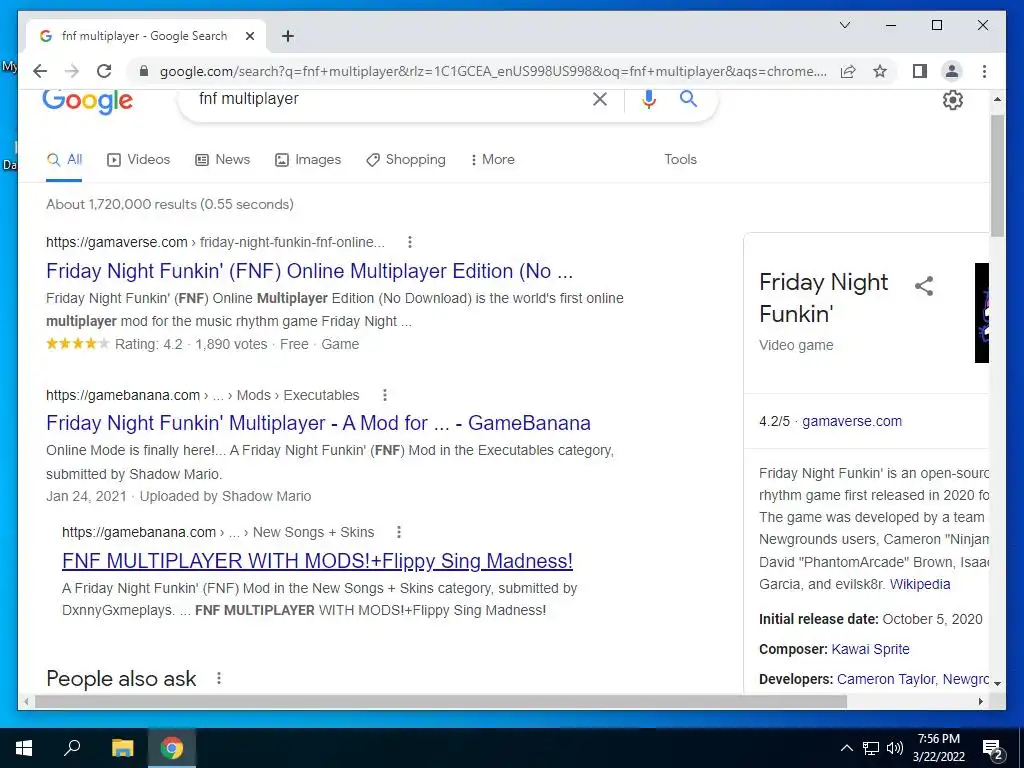Expand the More search categories menu
Viewport: 1024px width, 768px height.
tap(492, 159)
